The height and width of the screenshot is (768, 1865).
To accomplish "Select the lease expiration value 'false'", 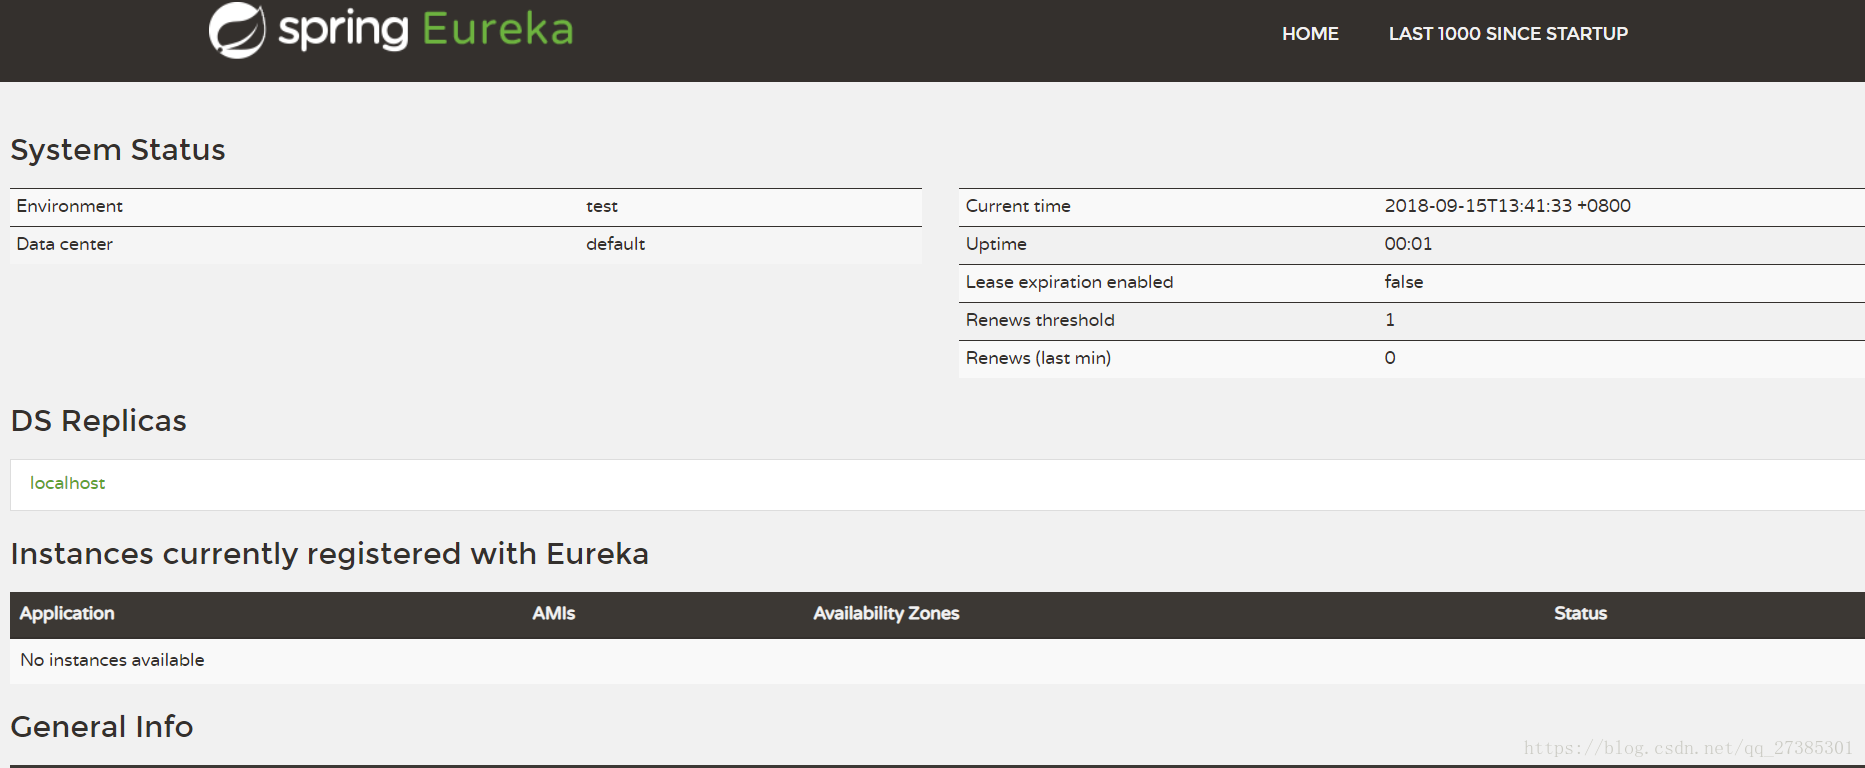I will pos(1404,282).
